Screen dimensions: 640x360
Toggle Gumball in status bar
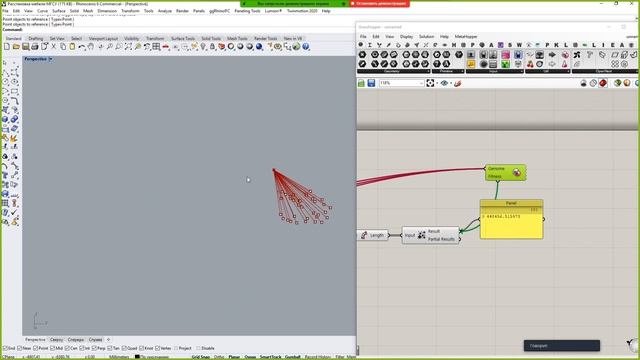point(293,357)
